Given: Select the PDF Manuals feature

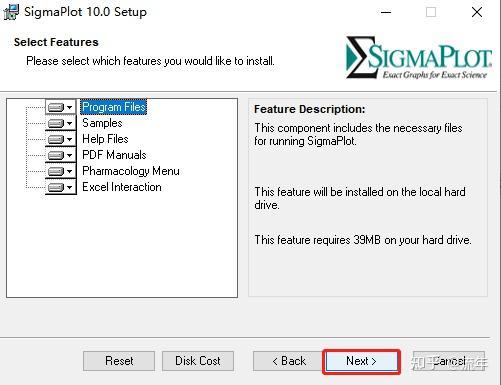Looking at the screenshot, I should (114, 155).
